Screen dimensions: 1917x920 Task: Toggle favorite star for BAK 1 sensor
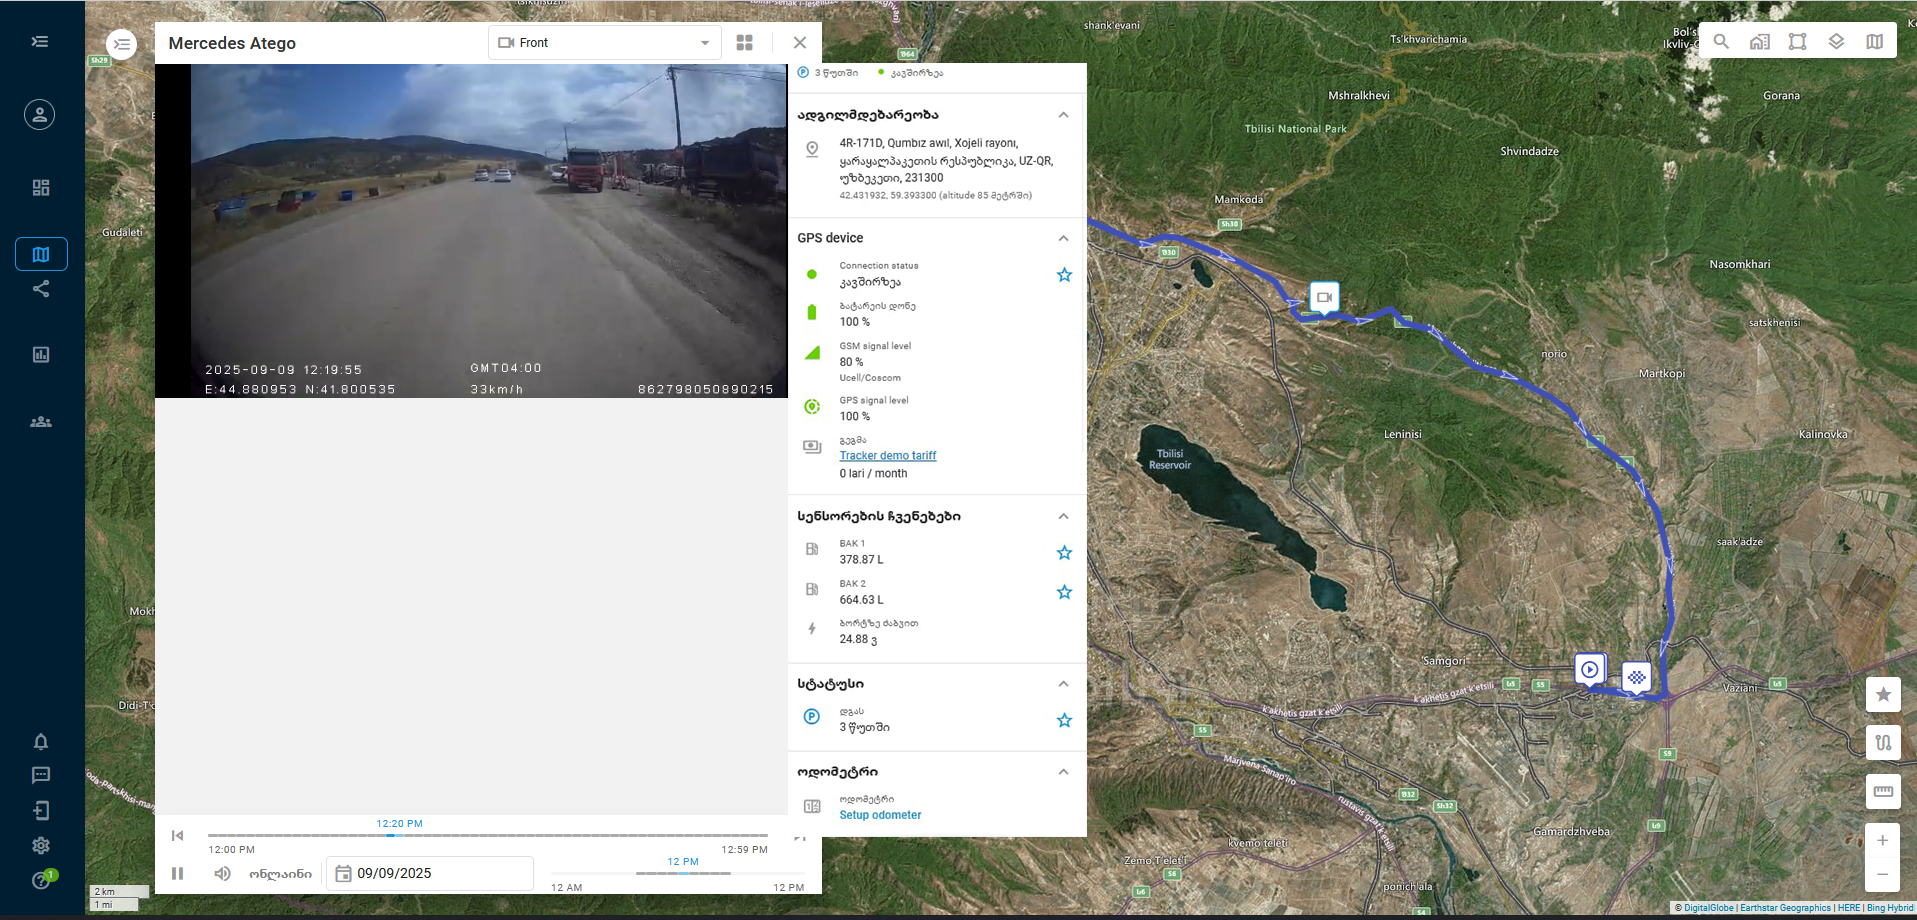1064,553
